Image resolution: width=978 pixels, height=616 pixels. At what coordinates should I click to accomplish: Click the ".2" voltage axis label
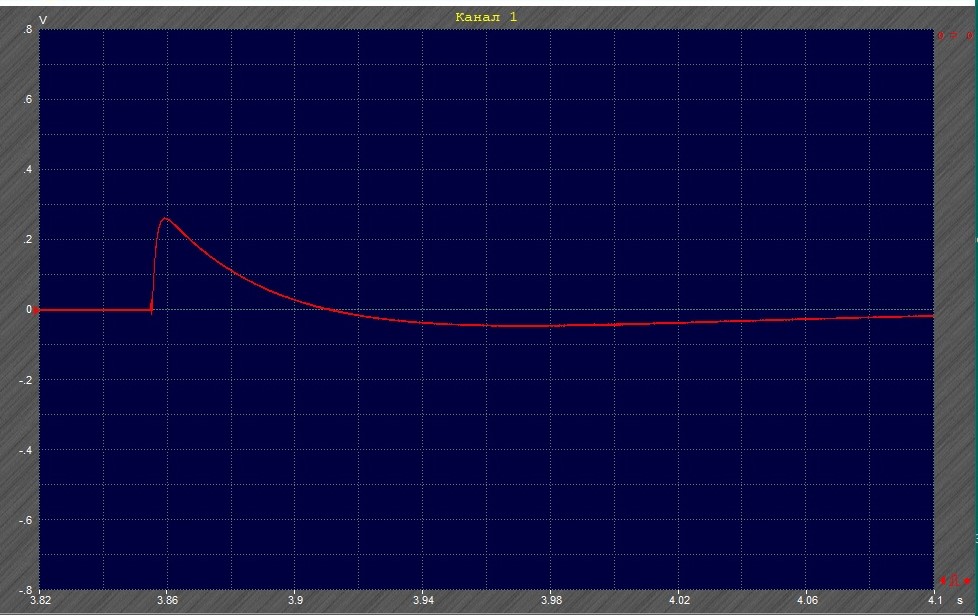(x=28, y=239)
